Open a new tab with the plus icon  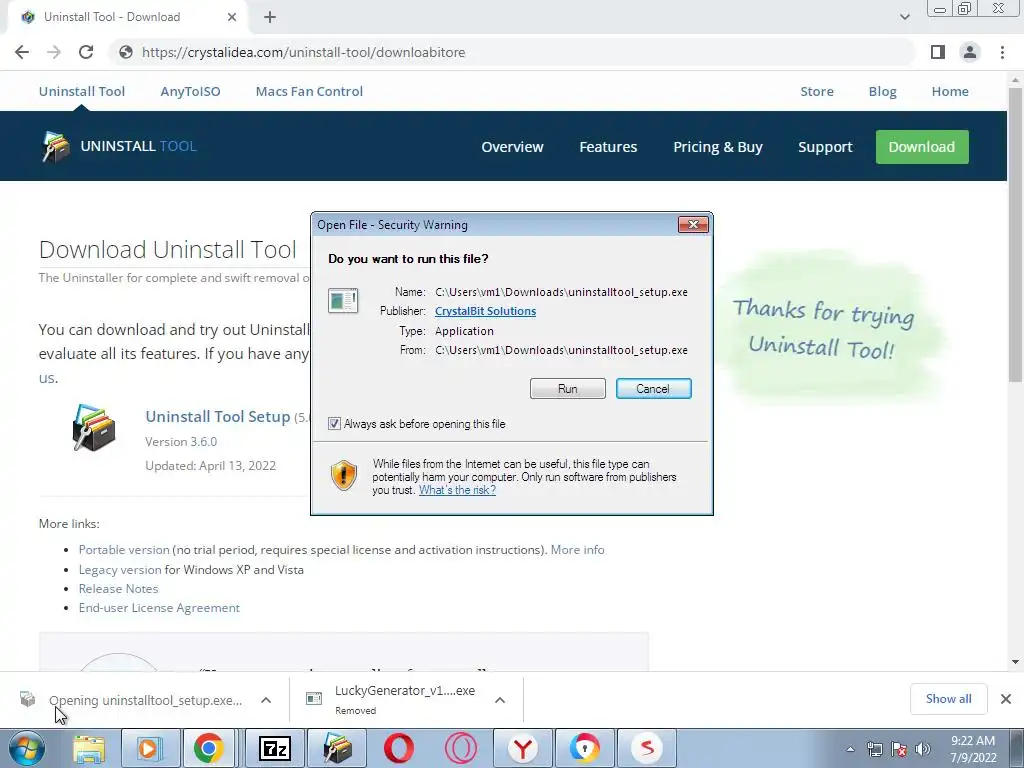[x=270, y=17]
